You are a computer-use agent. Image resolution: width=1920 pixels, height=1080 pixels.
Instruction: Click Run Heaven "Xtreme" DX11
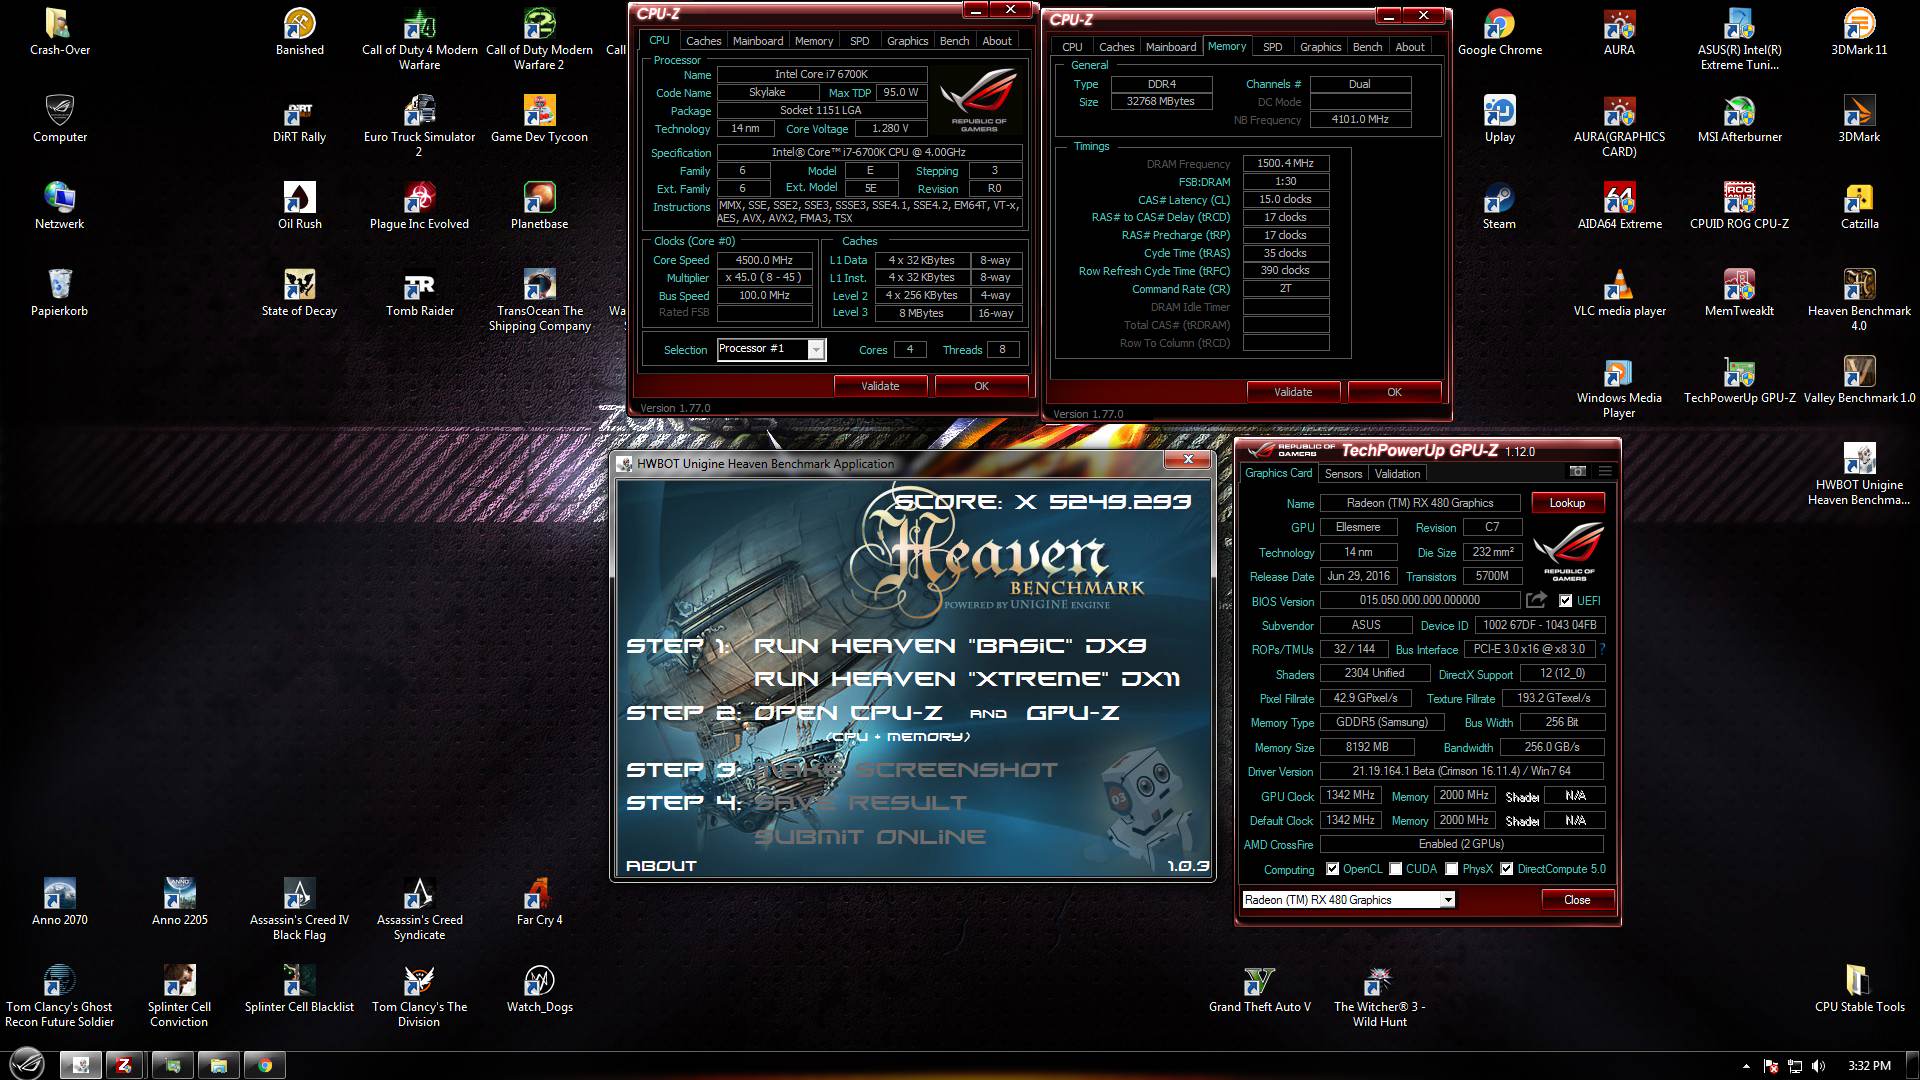(x=967, y=679)
